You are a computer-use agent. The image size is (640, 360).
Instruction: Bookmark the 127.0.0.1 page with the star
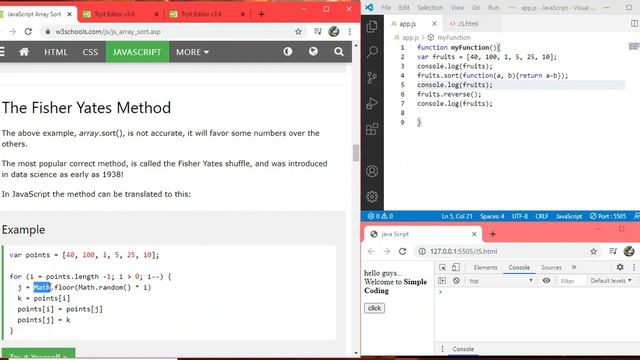[593, 251]
